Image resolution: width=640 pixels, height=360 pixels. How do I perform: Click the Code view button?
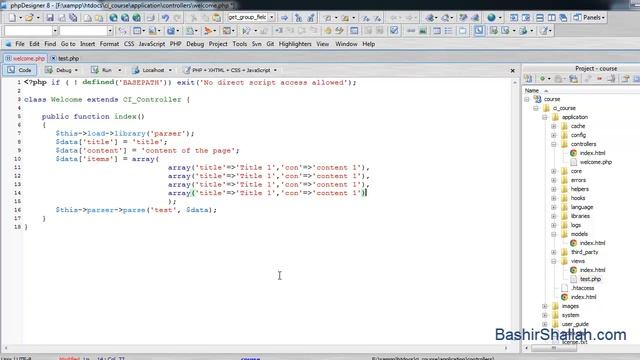coord(20,70)
